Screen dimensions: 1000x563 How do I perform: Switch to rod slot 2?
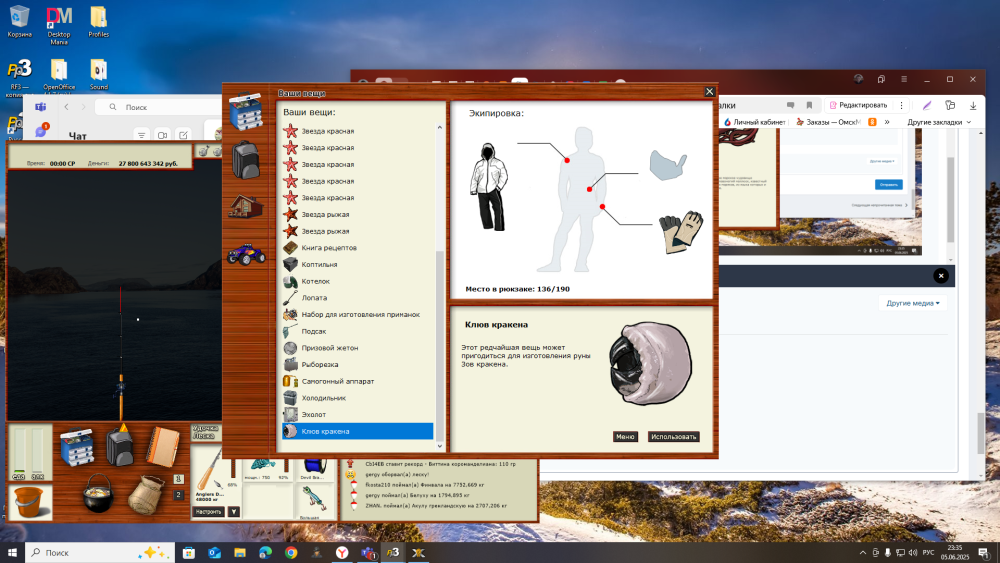179,494
